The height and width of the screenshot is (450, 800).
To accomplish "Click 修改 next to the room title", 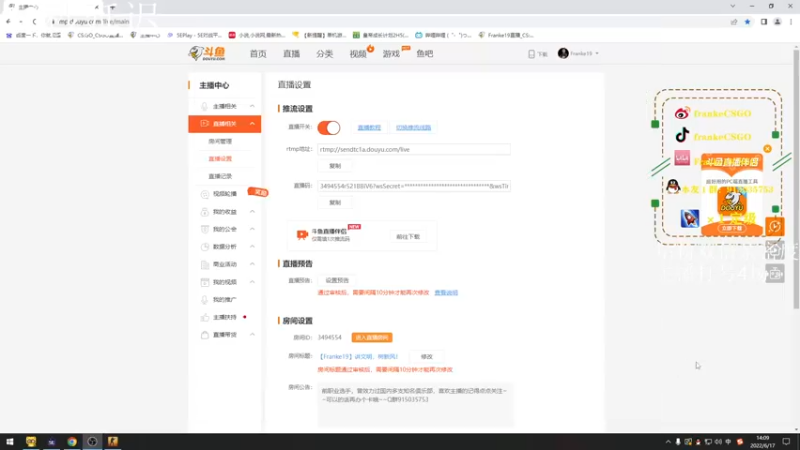I will (427, 357).
